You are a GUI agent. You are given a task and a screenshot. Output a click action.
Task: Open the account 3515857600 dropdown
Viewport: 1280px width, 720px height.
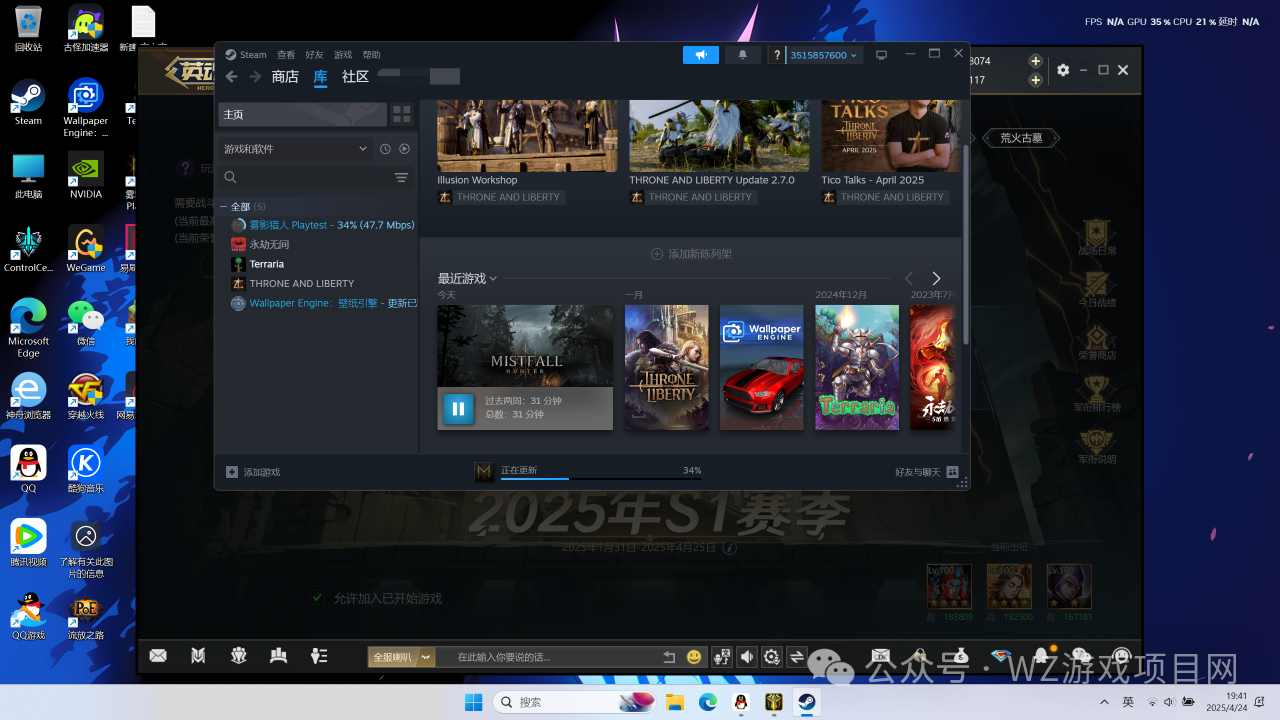pos(823,55)
